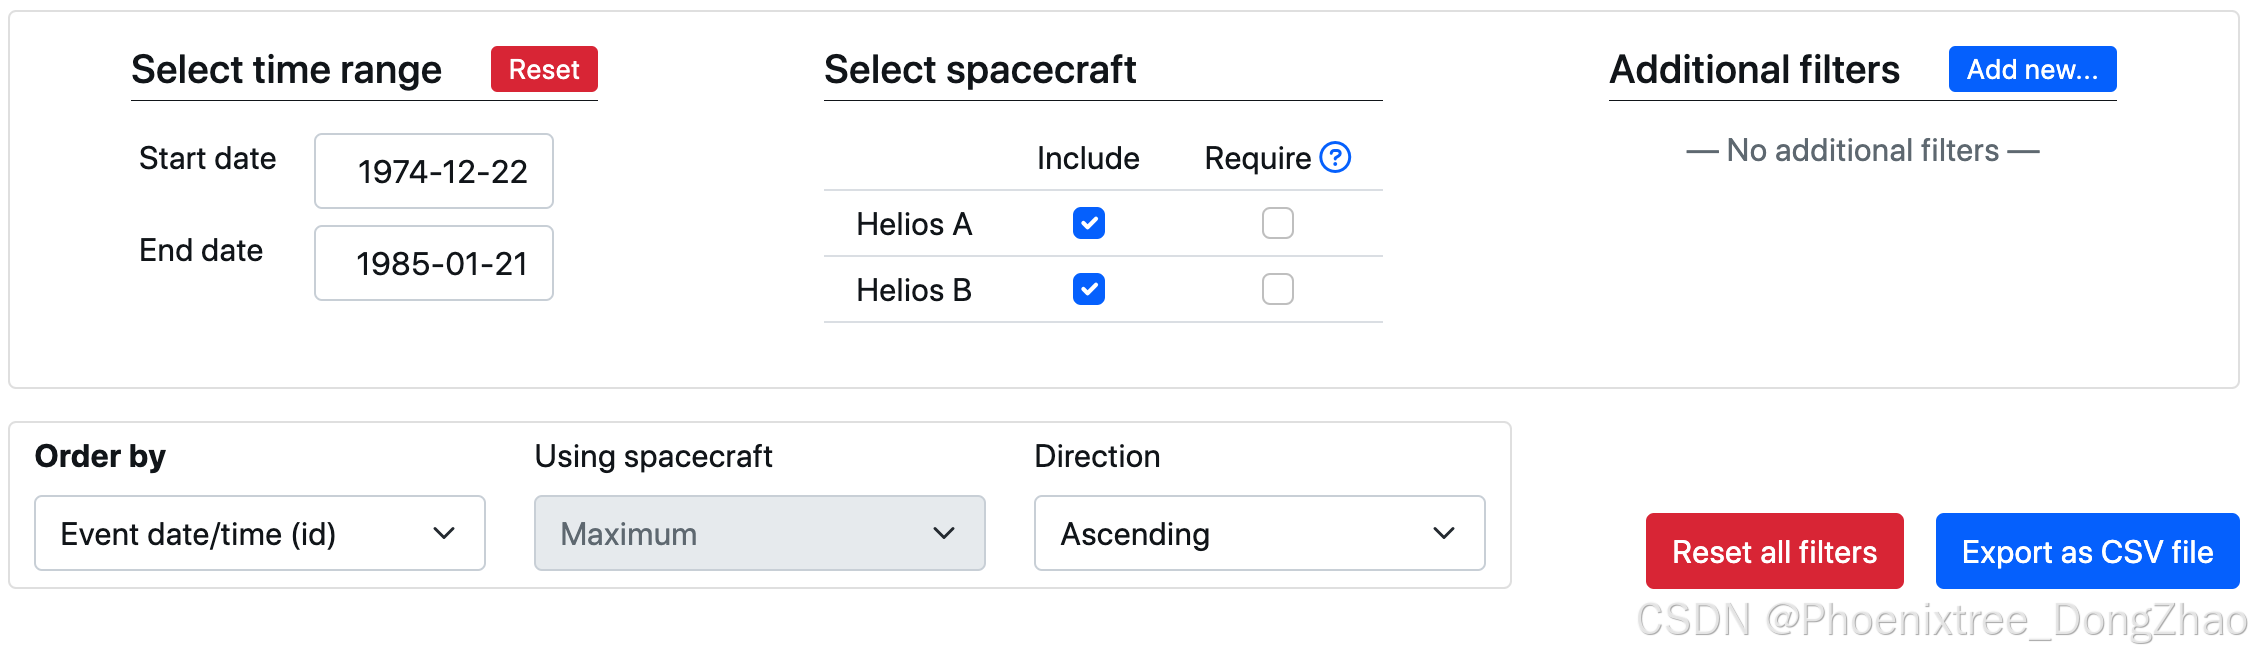
Task: Uncheck Include for Helios A
Action: click(1088, 223)
